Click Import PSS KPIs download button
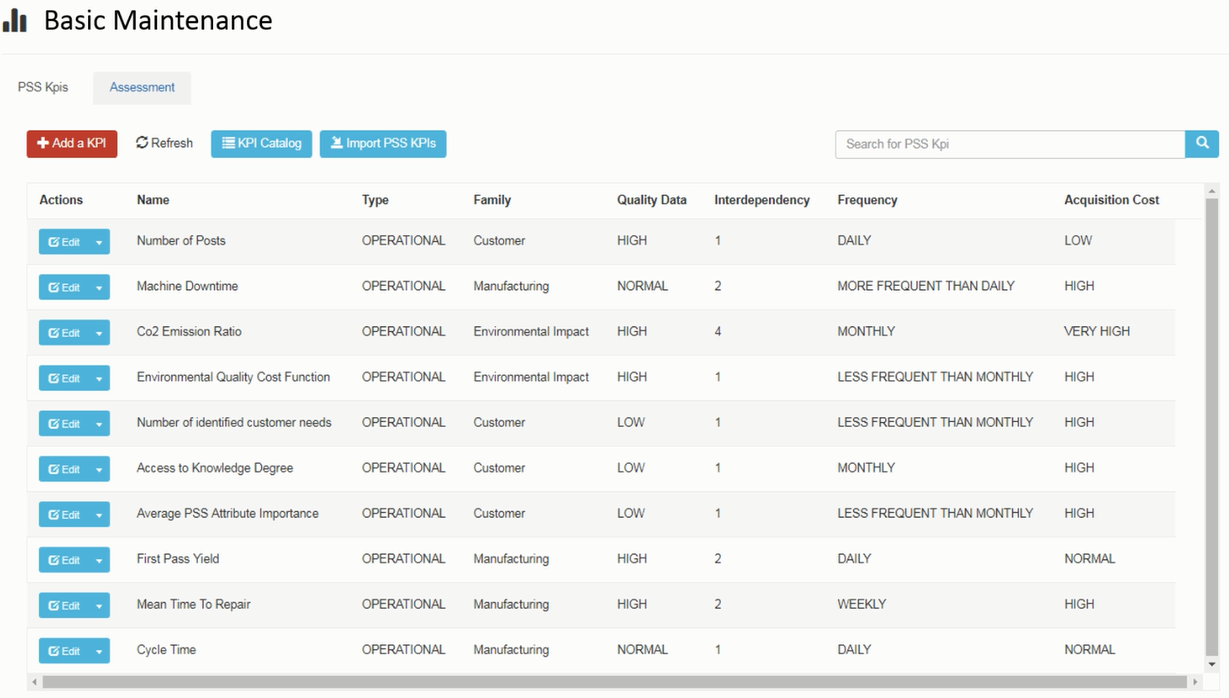Viewport: 1229px width, 698px height. click(383, 143)
